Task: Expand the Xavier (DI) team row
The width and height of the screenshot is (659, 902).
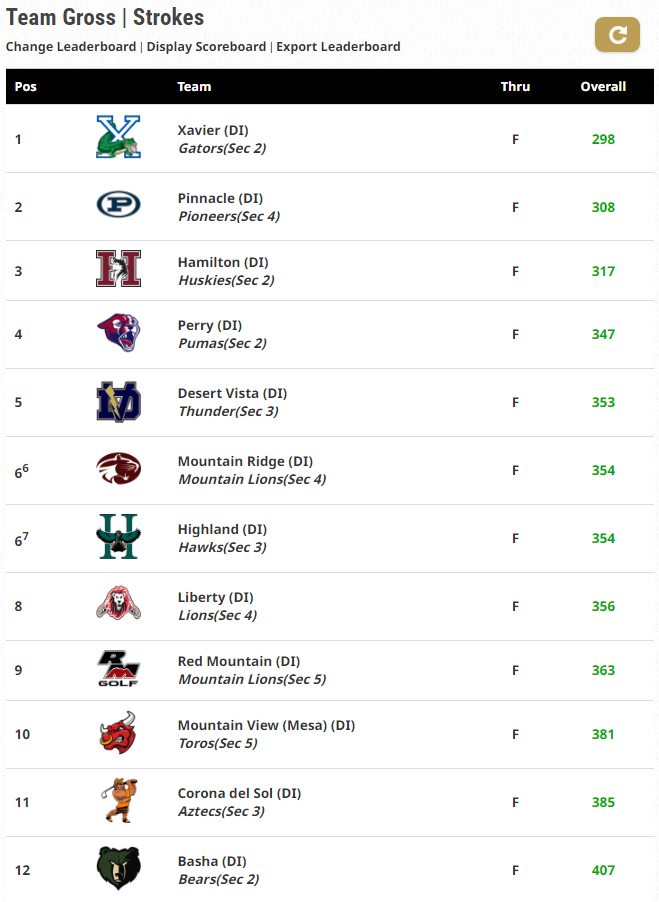Action: (x=330, y=139)
